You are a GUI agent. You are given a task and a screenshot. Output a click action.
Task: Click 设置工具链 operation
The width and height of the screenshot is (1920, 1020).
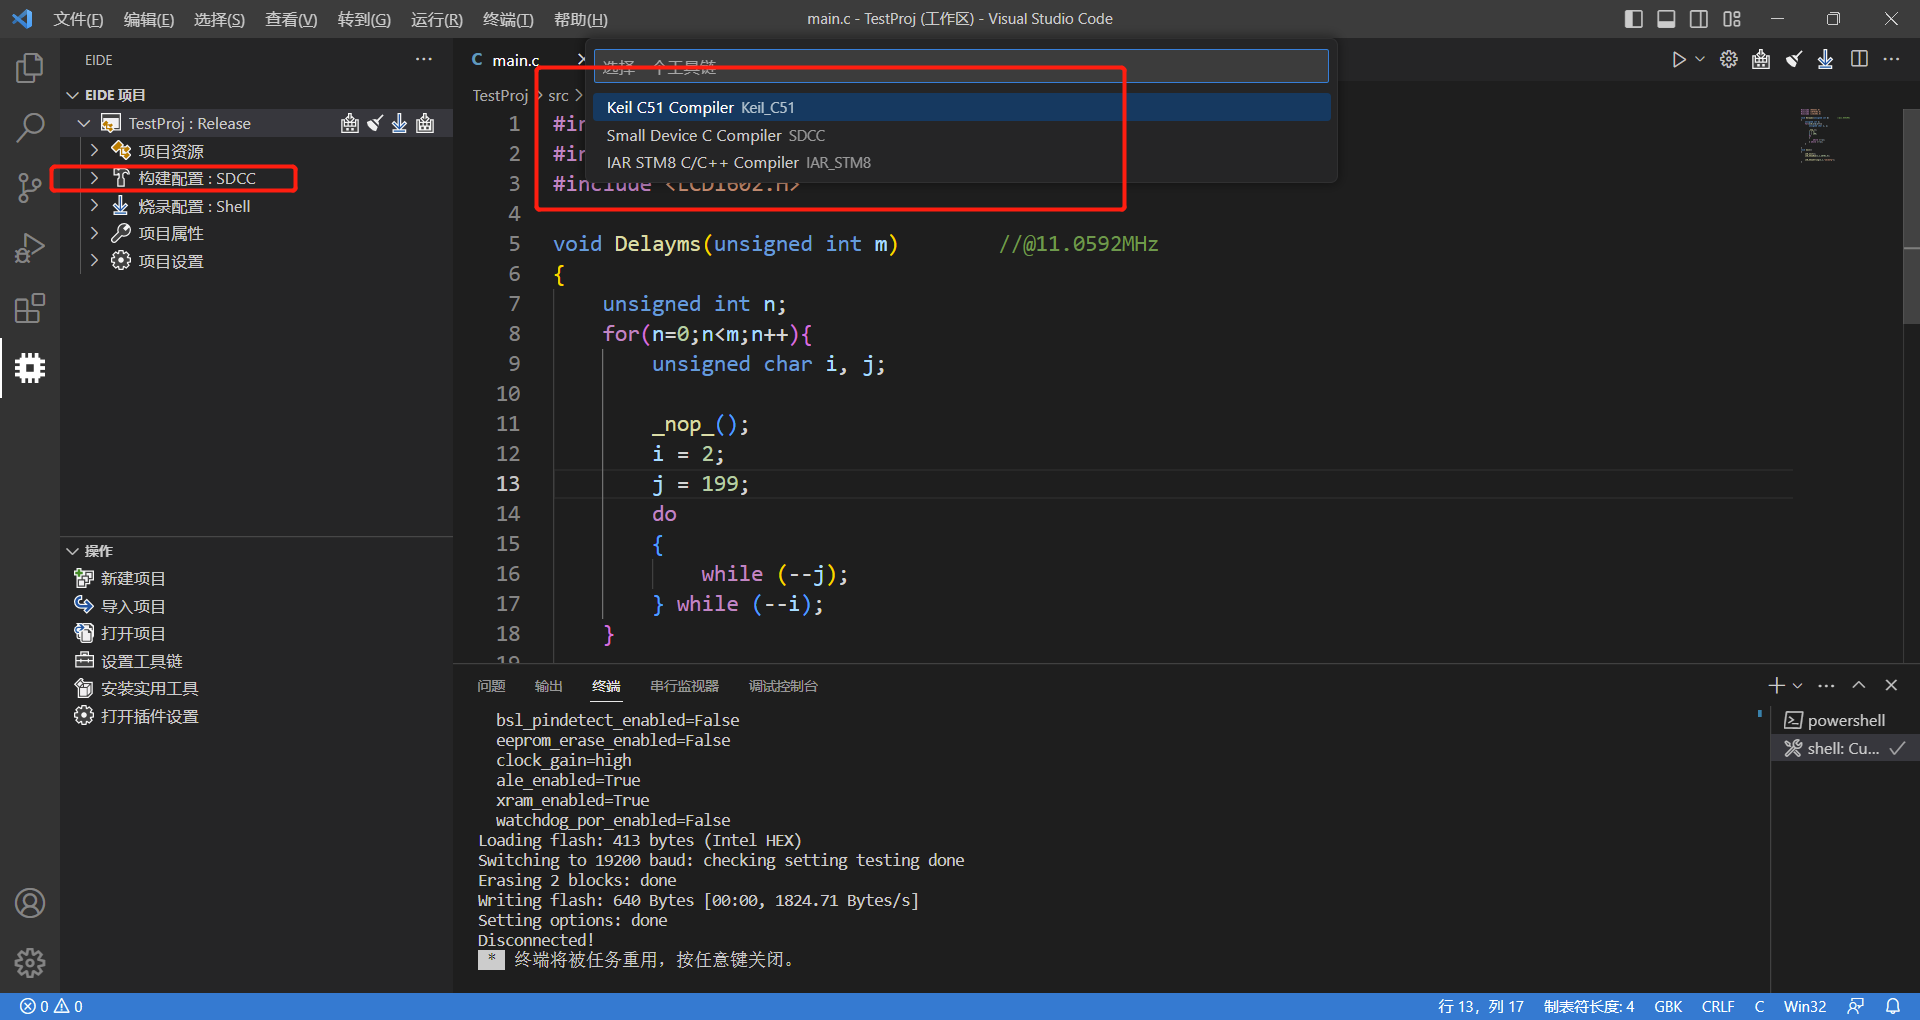pyautogui.click(x=141, y=661)
